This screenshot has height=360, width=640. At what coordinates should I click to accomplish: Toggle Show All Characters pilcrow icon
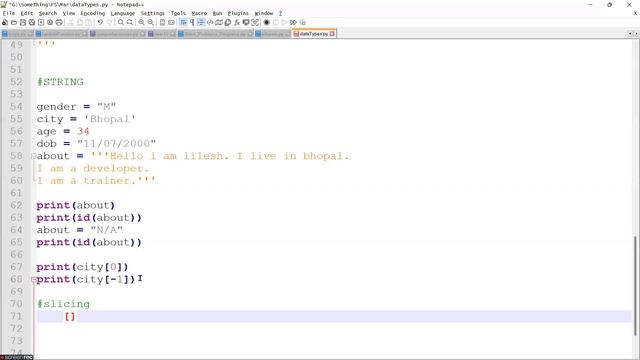pos(192,22)
